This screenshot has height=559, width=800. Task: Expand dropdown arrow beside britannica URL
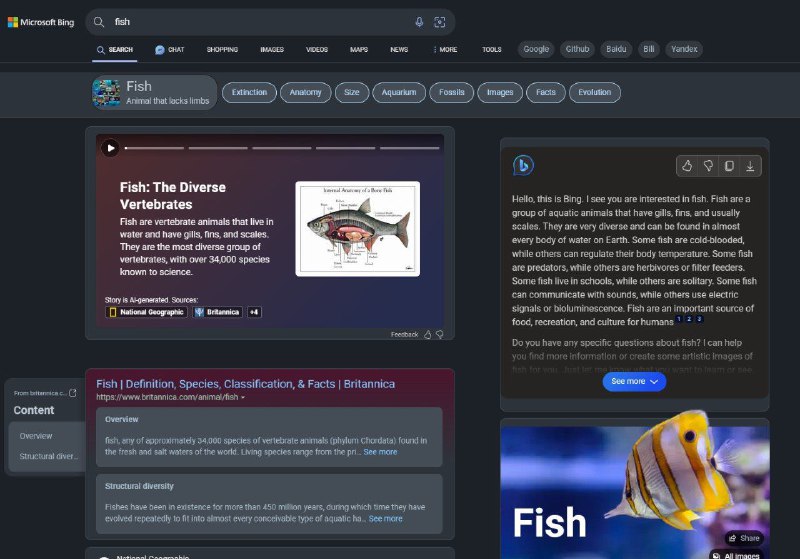243,398
